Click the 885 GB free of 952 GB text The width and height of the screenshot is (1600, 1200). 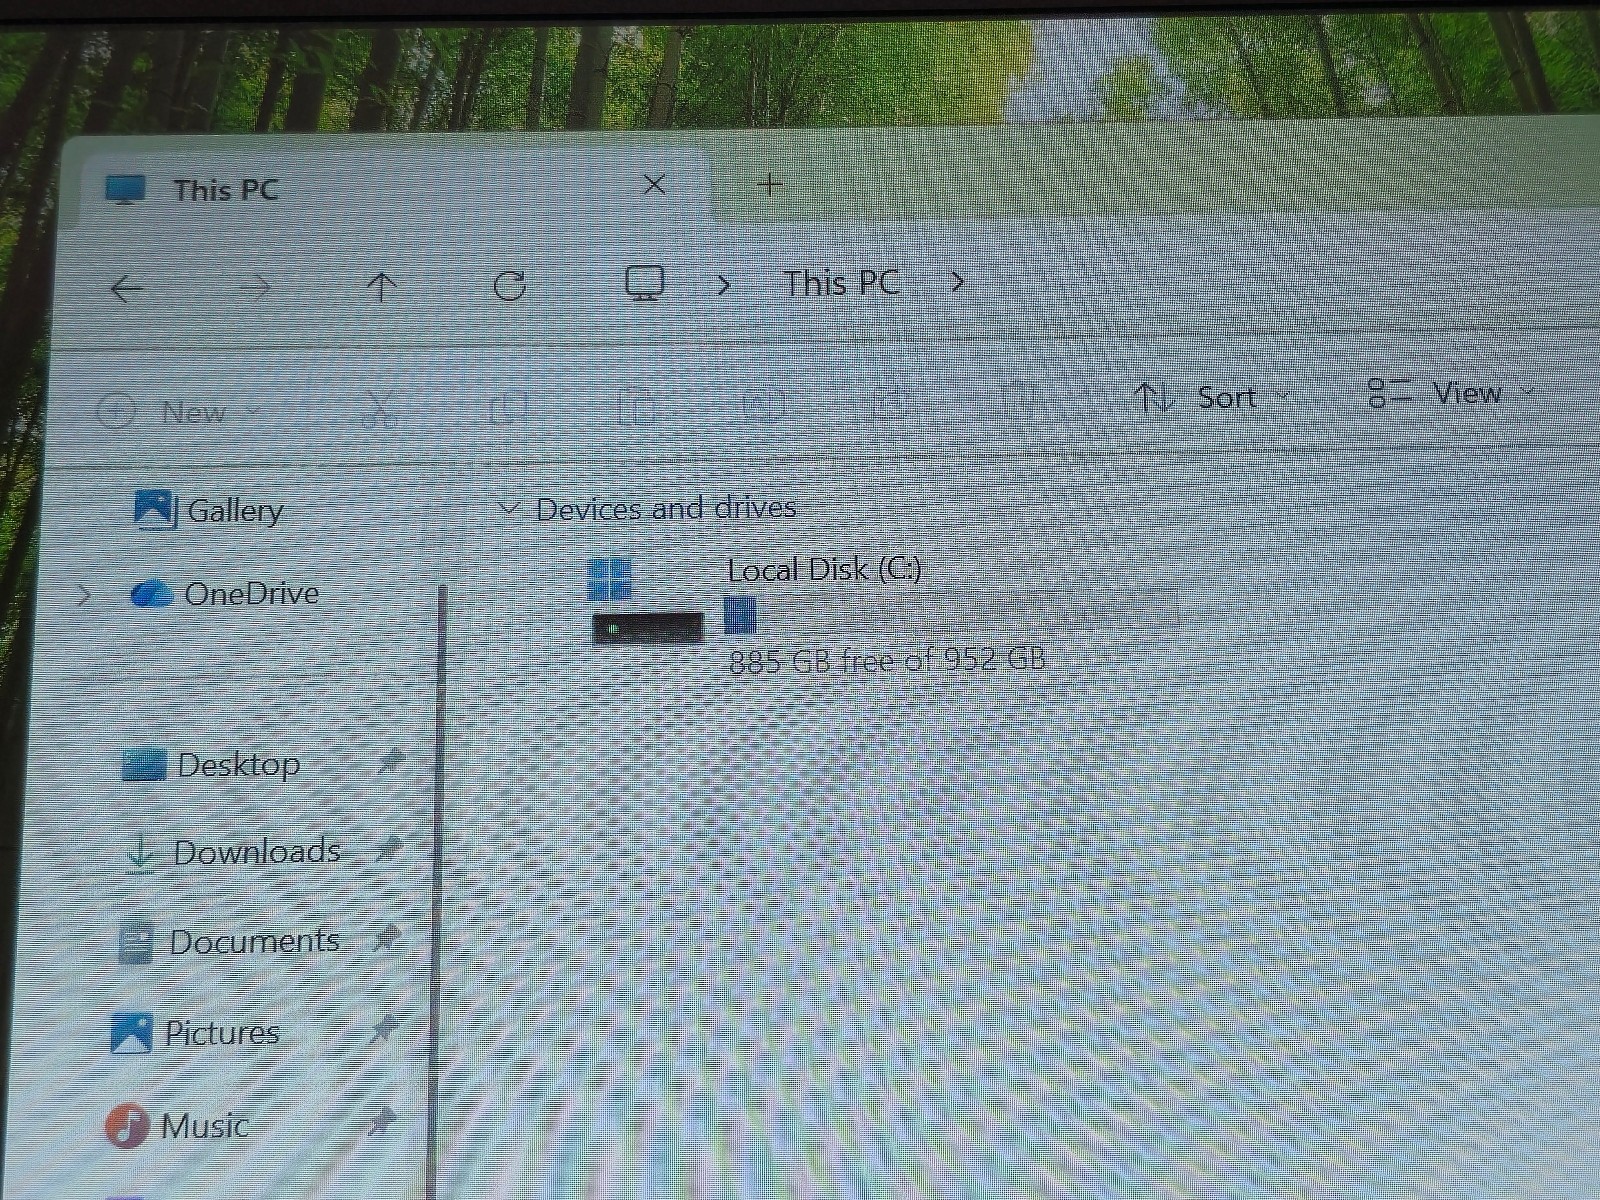pyautogui.click(x=887, y=660)
